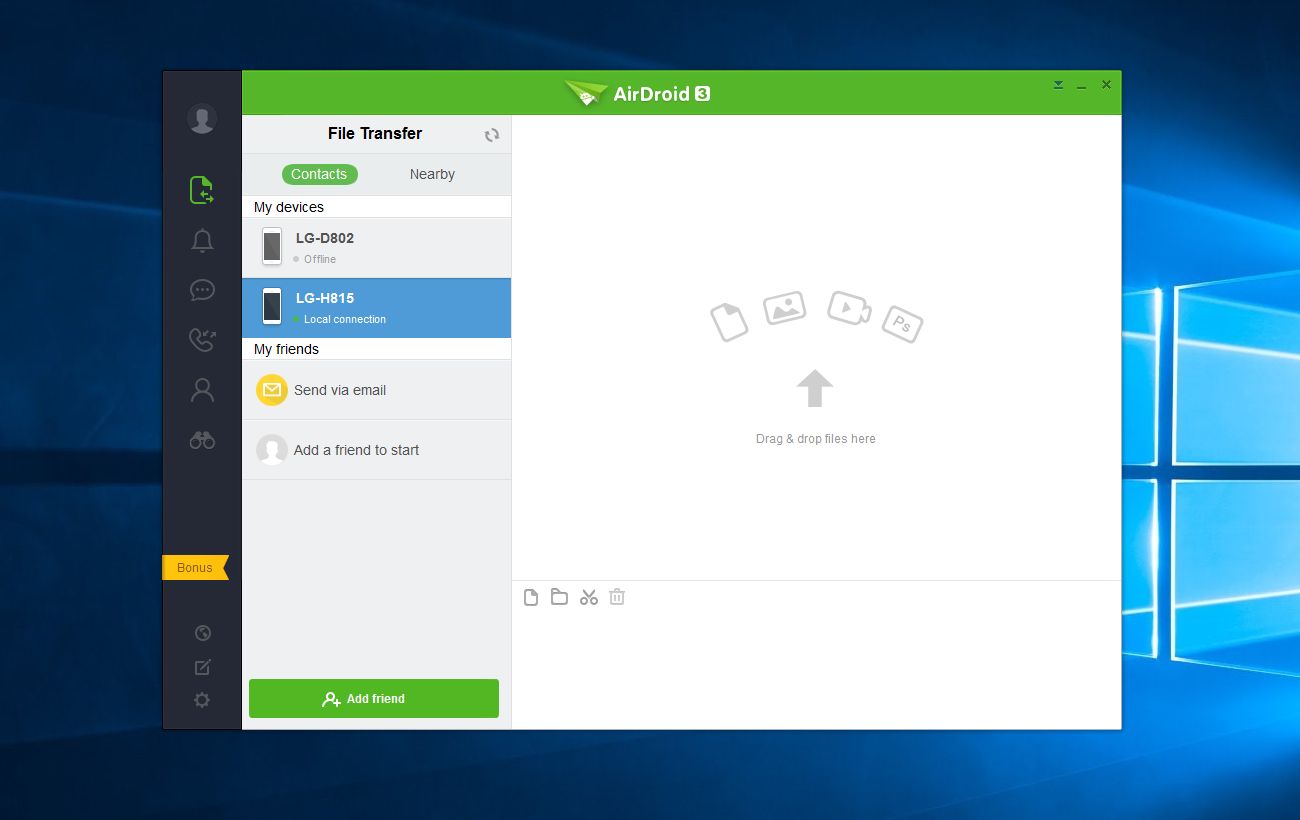1300x820 pixels.
Task: Click the send file icon in toolbar
Action: (x=531, y=597)
